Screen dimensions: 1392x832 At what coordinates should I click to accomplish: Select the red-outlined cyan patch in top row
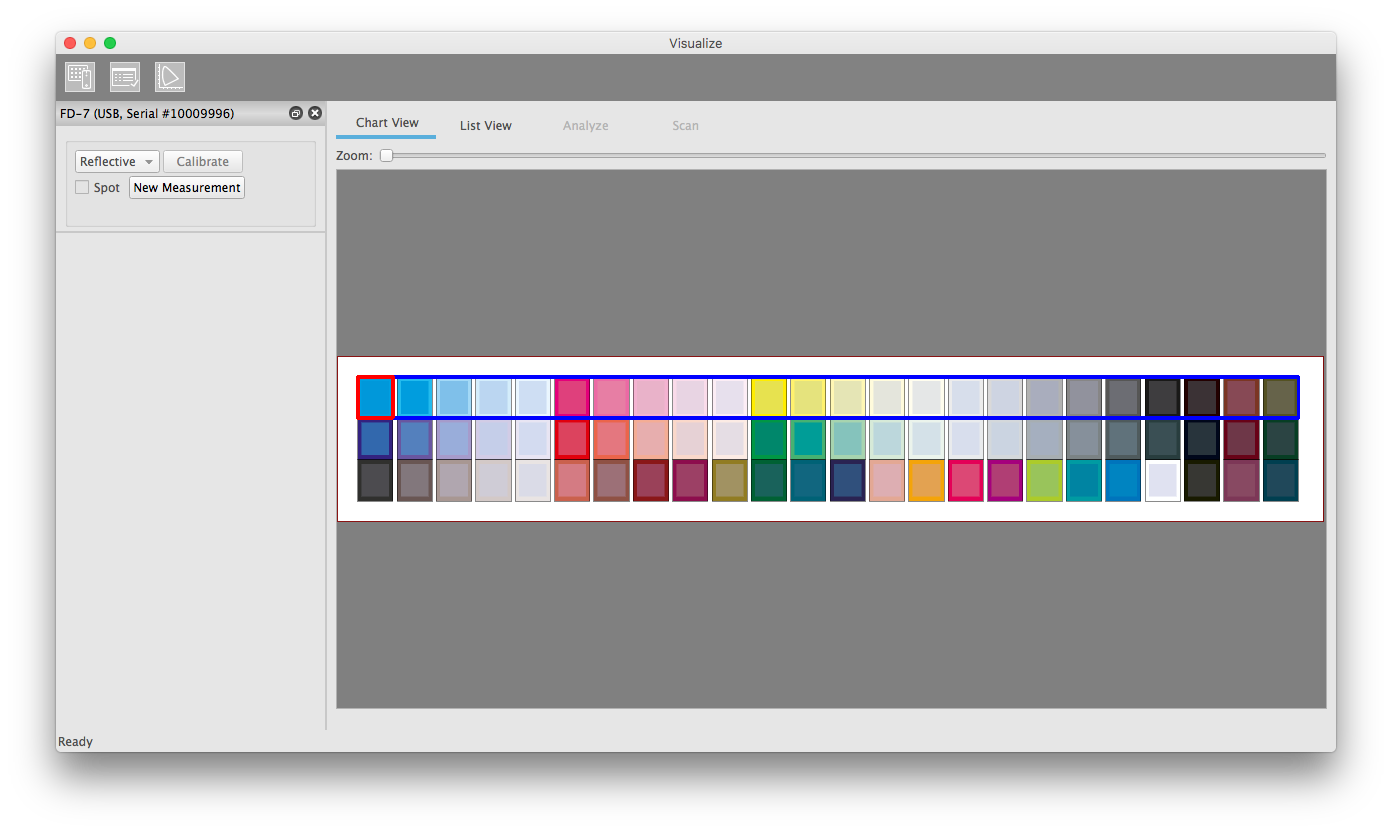click(376, 398)
